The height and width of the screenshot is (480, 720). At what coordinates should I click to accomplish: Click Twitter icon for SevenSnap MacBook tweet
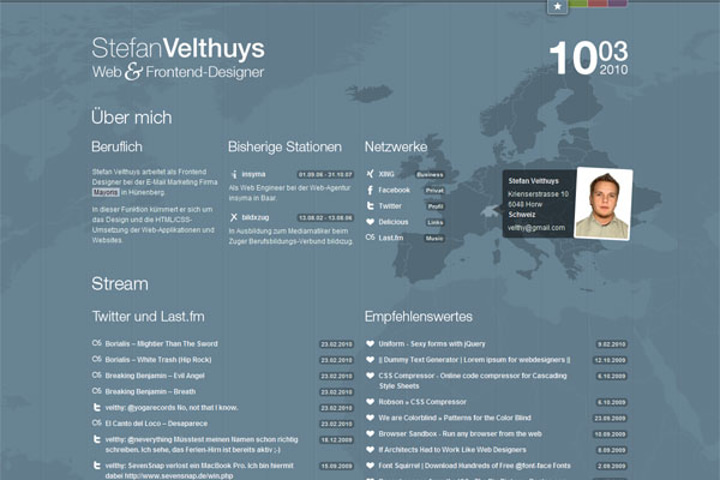tap(96, 465)
